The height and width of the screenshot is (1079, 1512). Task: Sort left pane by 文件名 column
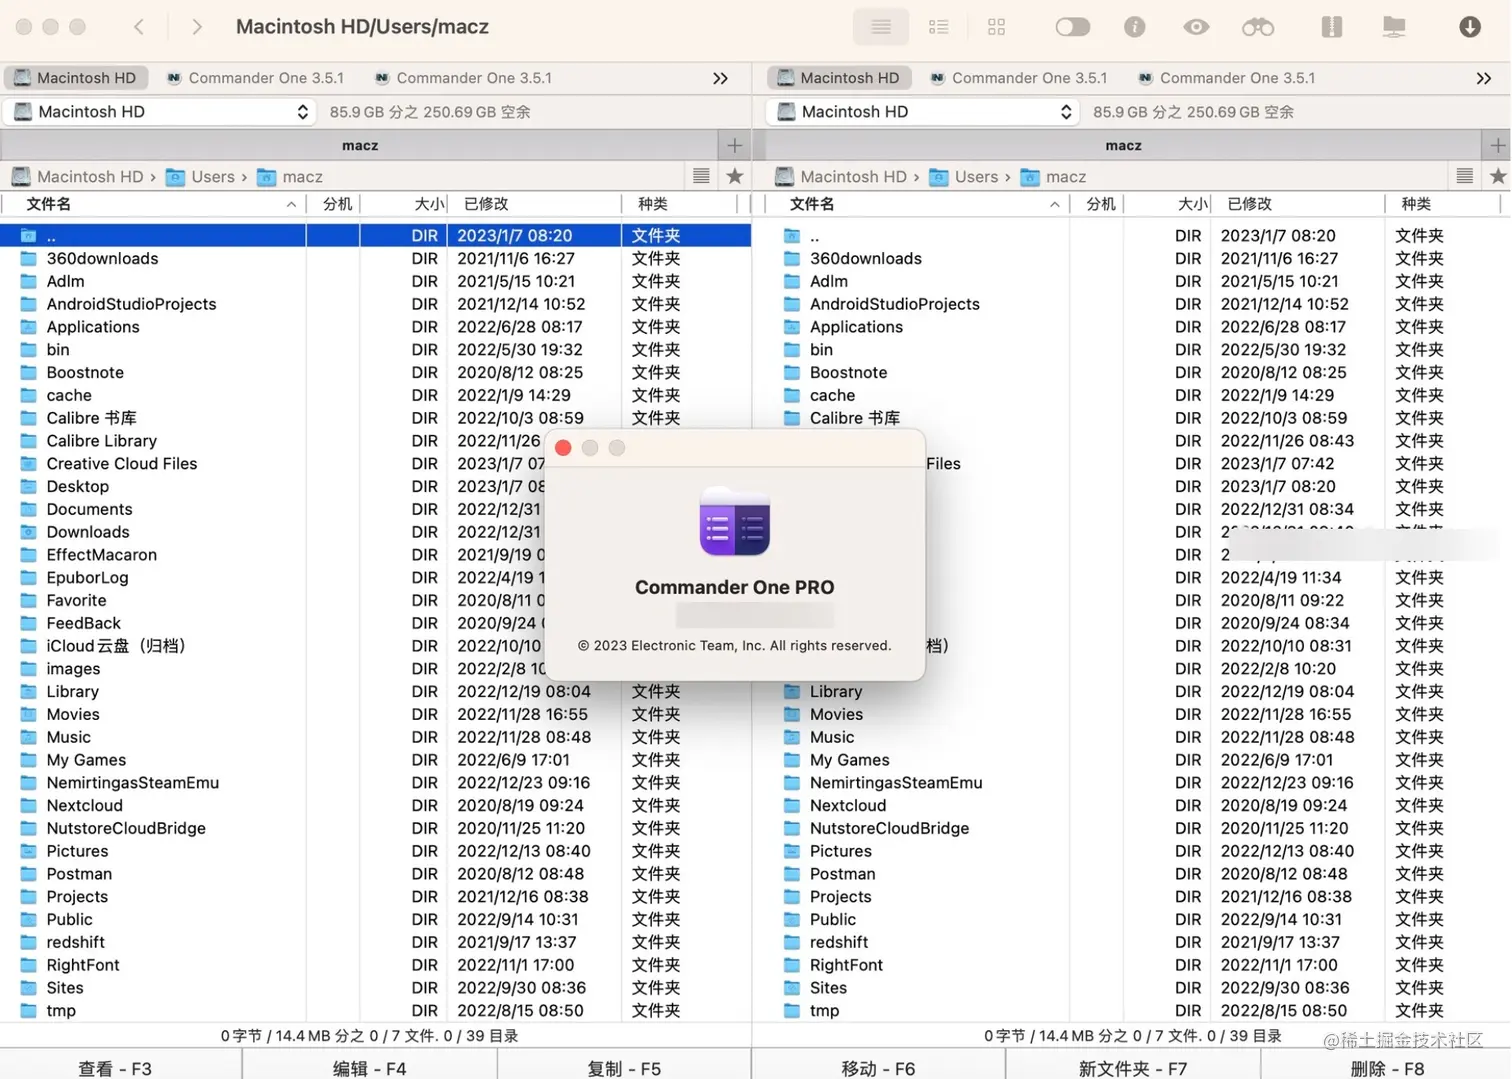[x=152, y=204]
